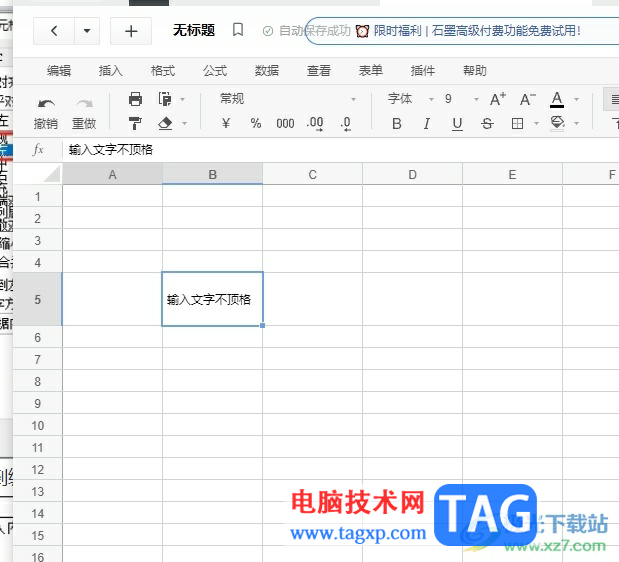Open the eraser clear options dropdown

(x=184, y=124)
